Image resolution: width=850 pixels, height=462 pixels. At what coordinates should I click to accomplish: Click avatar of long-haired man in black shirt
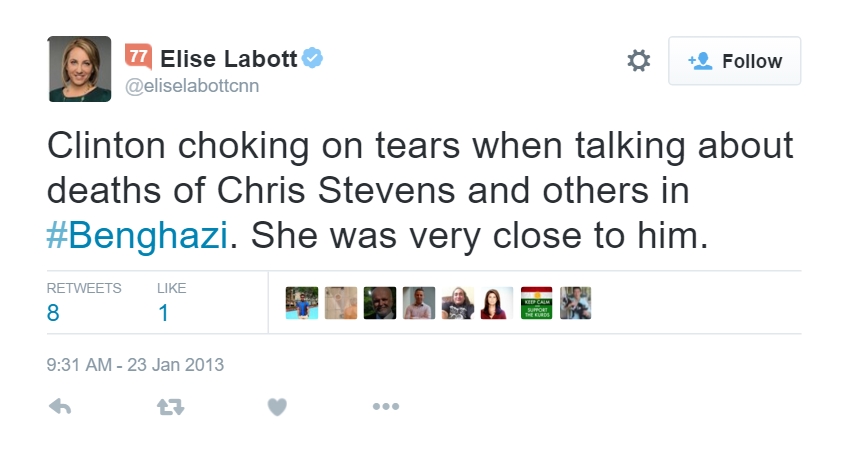click(x=458, y=303)
